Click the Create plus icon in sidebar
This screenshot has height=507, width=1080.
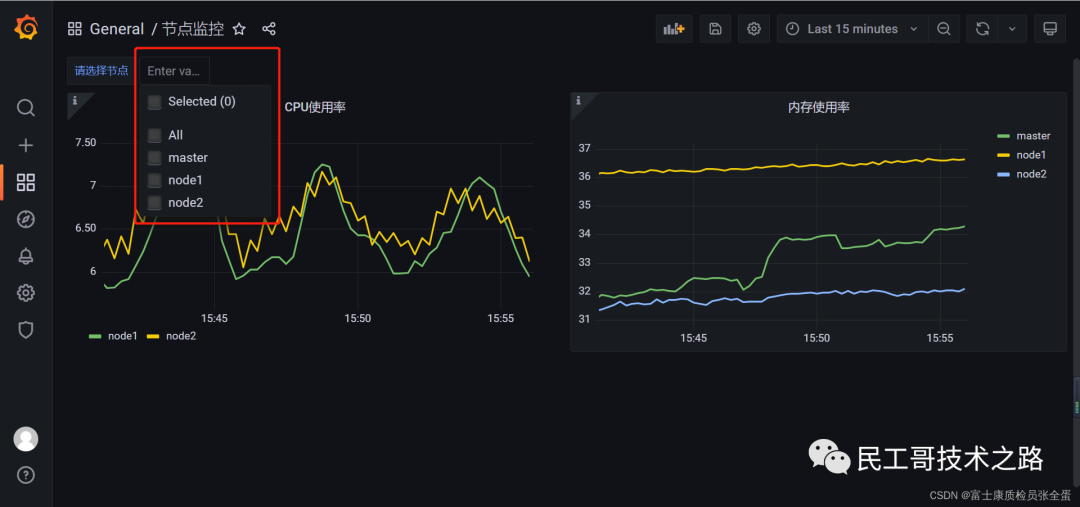25,145
